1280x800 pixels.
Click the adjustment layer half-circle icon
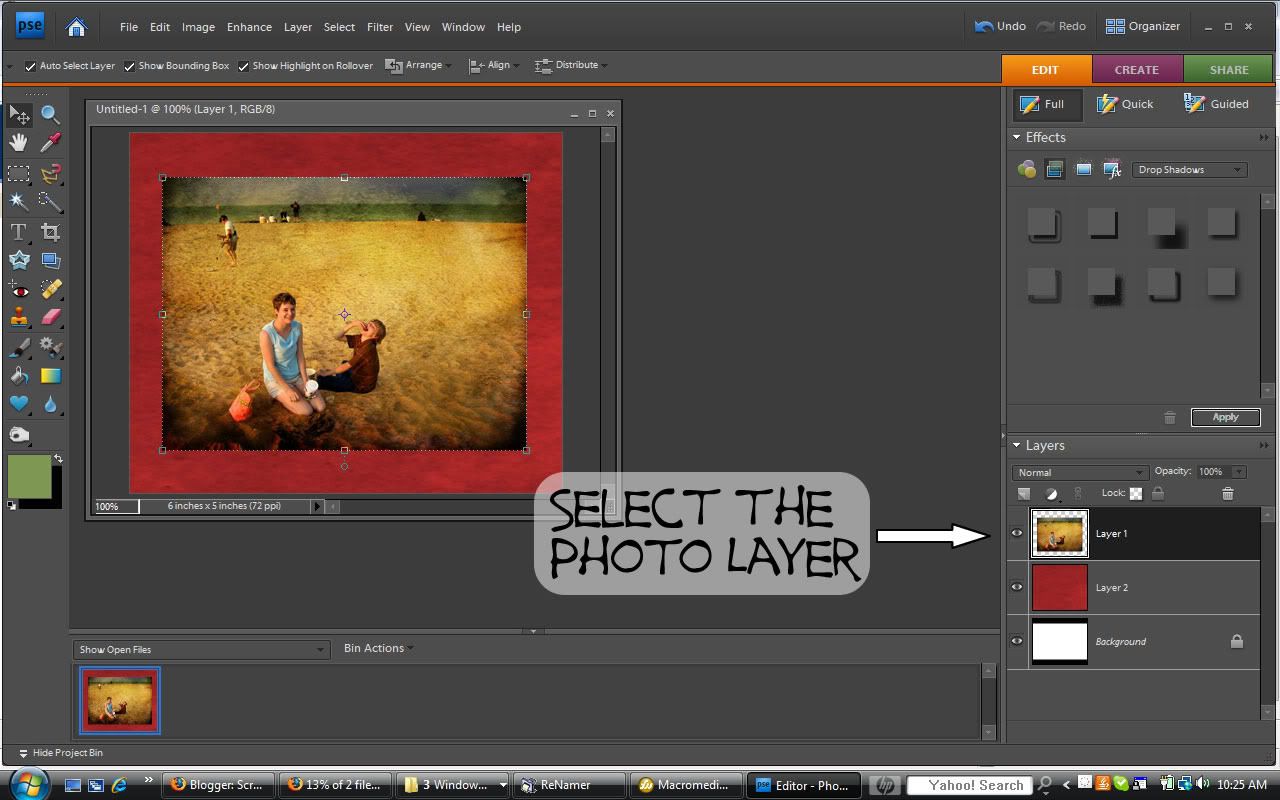coord(1051,494)
